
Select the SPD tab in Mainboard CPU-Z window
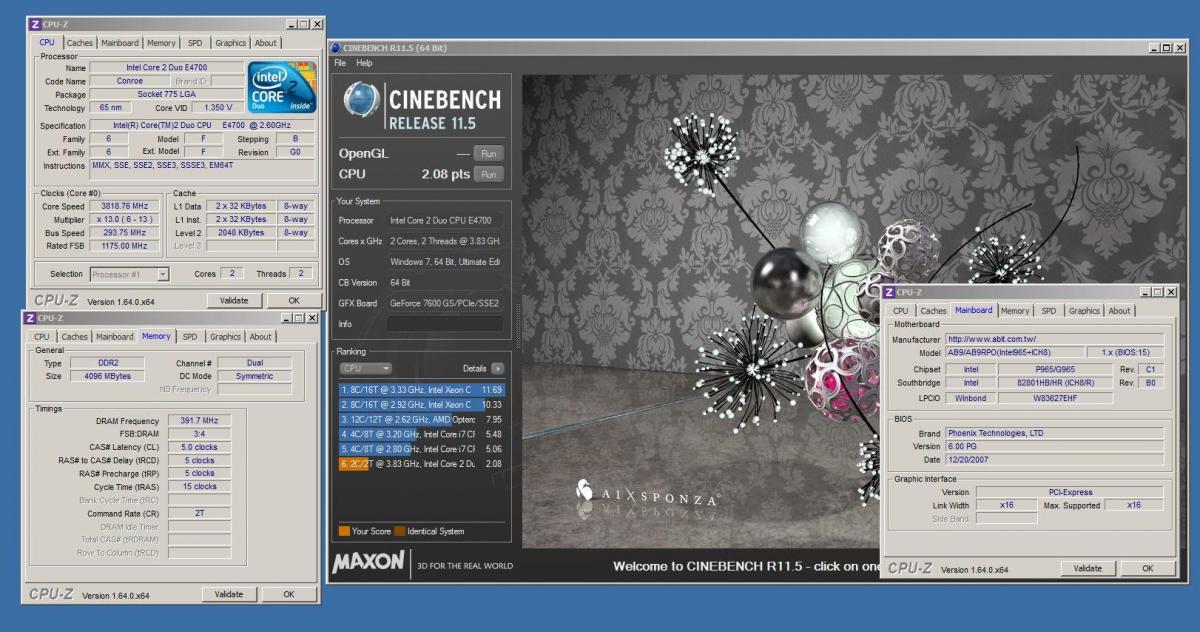[1048, 311]
